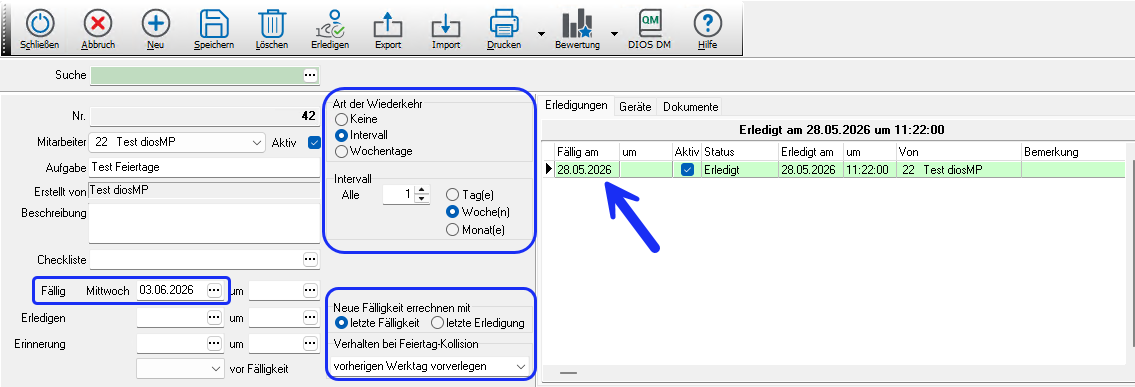Open the DIOS DM QM icon
This screenshot has width=1135, height=387.
click(x=649, y=23)
